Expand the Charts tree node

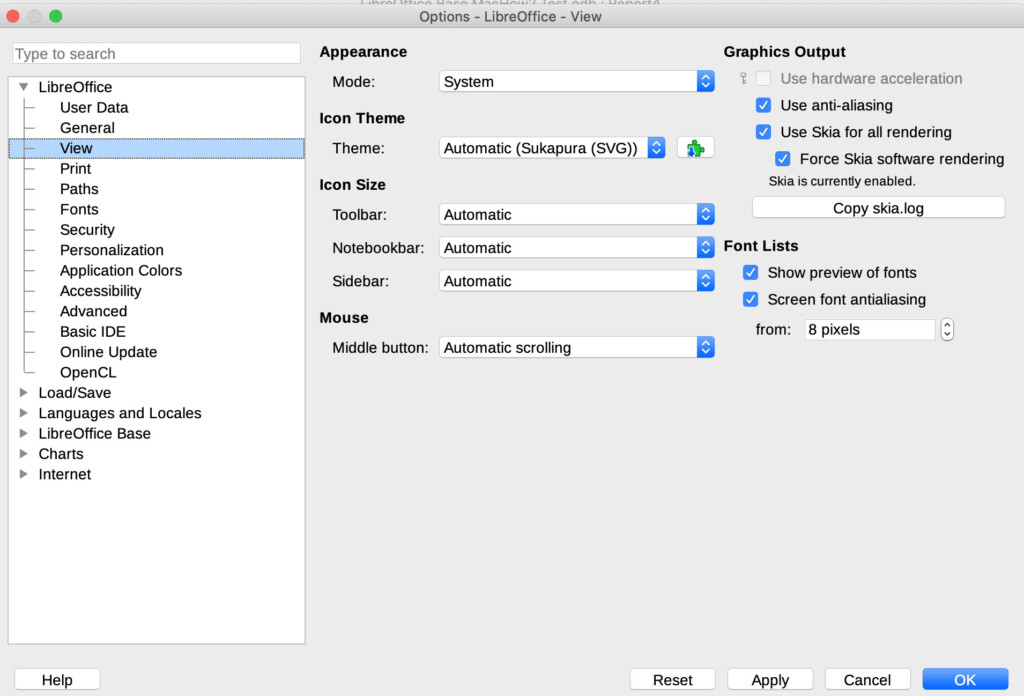[24, 454]
